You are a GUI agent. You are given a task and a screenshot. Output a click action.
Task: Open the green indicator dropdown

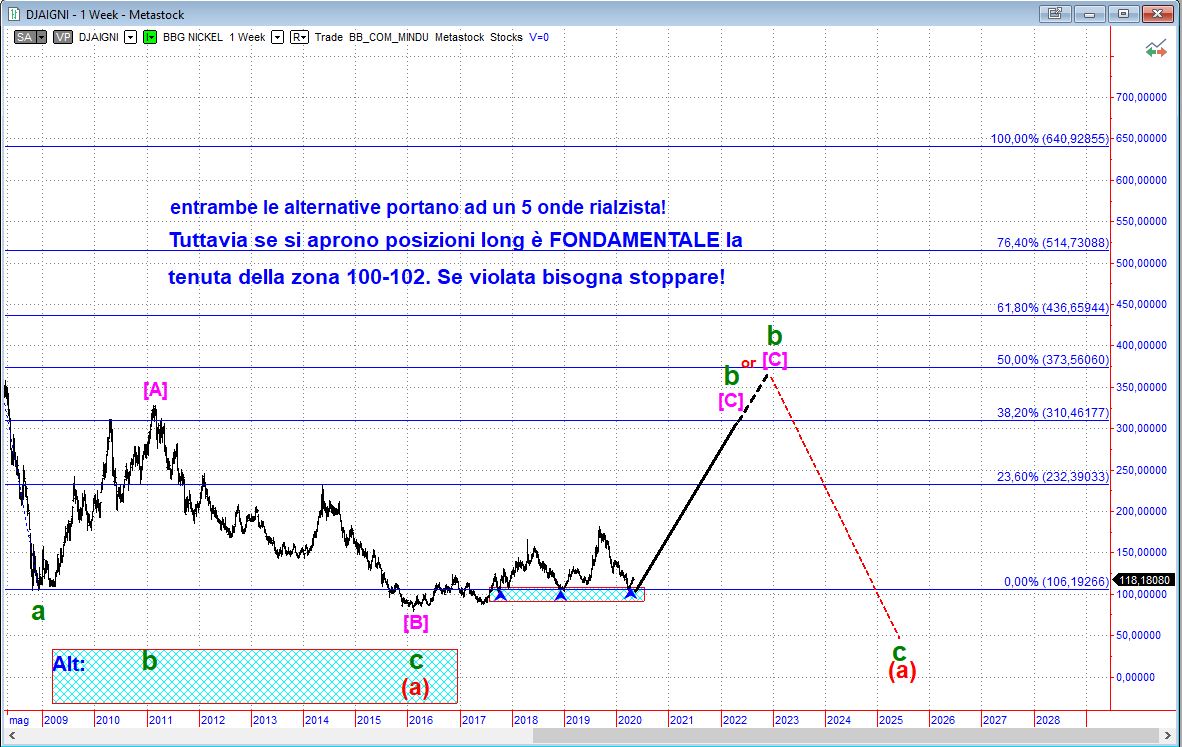[x=150, y=37]
